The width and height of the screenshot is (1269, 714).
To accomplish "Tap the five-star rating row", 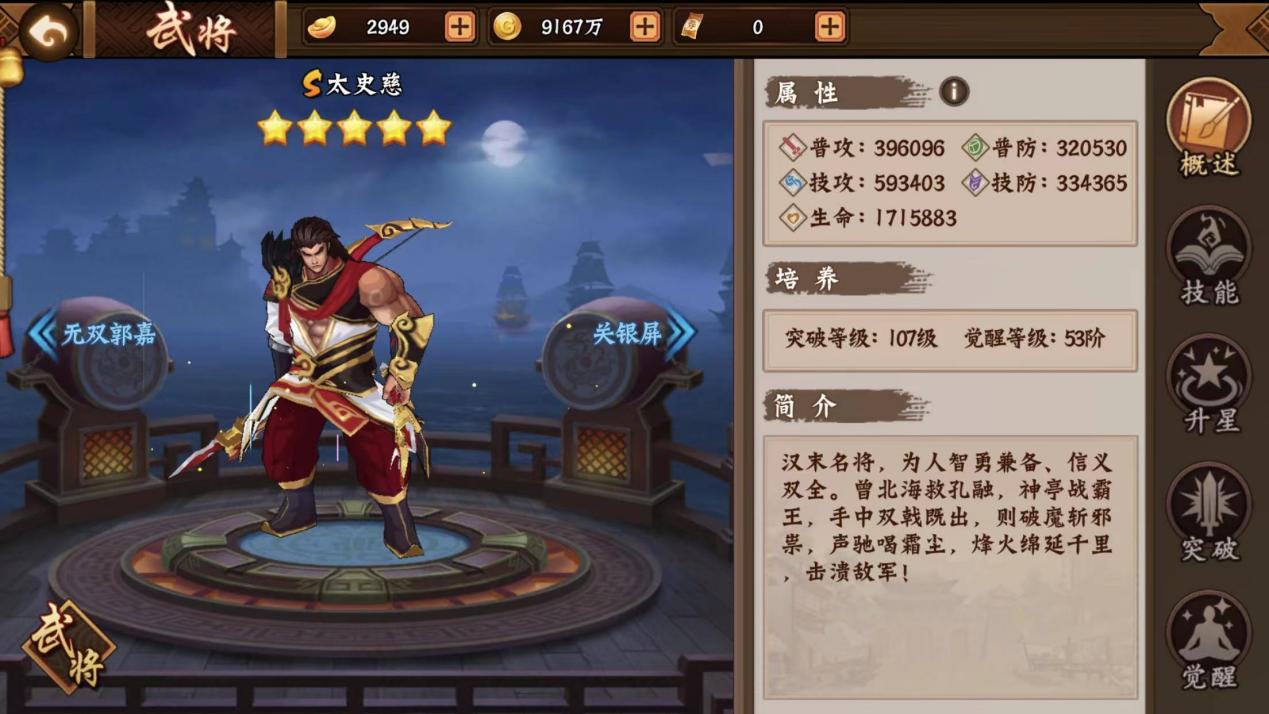I will point(354,128).
